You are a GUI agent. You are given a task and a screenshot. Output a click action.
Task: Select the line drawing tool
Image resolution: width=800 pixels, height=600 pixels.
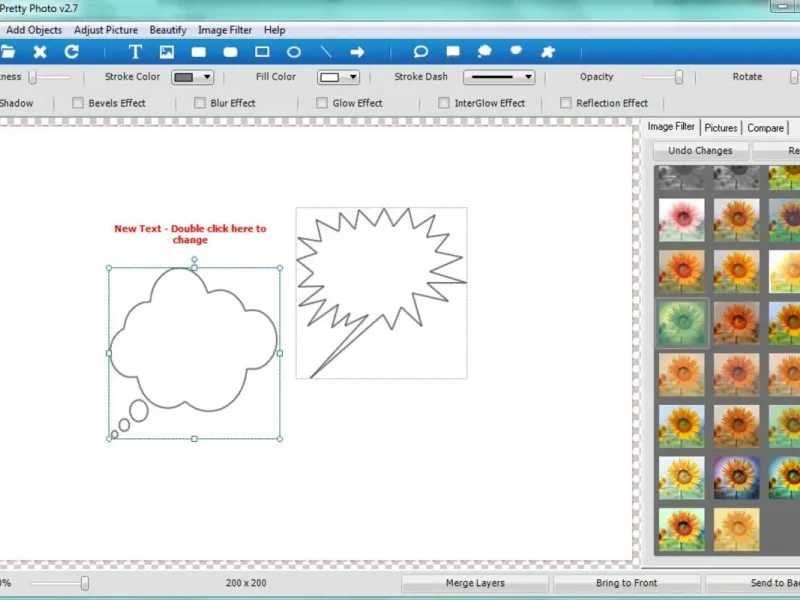click(x=326, y=52)
